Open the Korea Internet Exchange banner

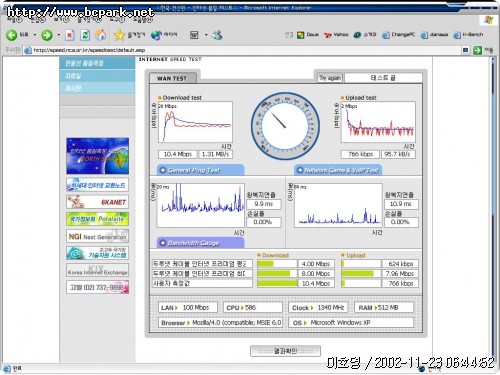tap(97, 270)
